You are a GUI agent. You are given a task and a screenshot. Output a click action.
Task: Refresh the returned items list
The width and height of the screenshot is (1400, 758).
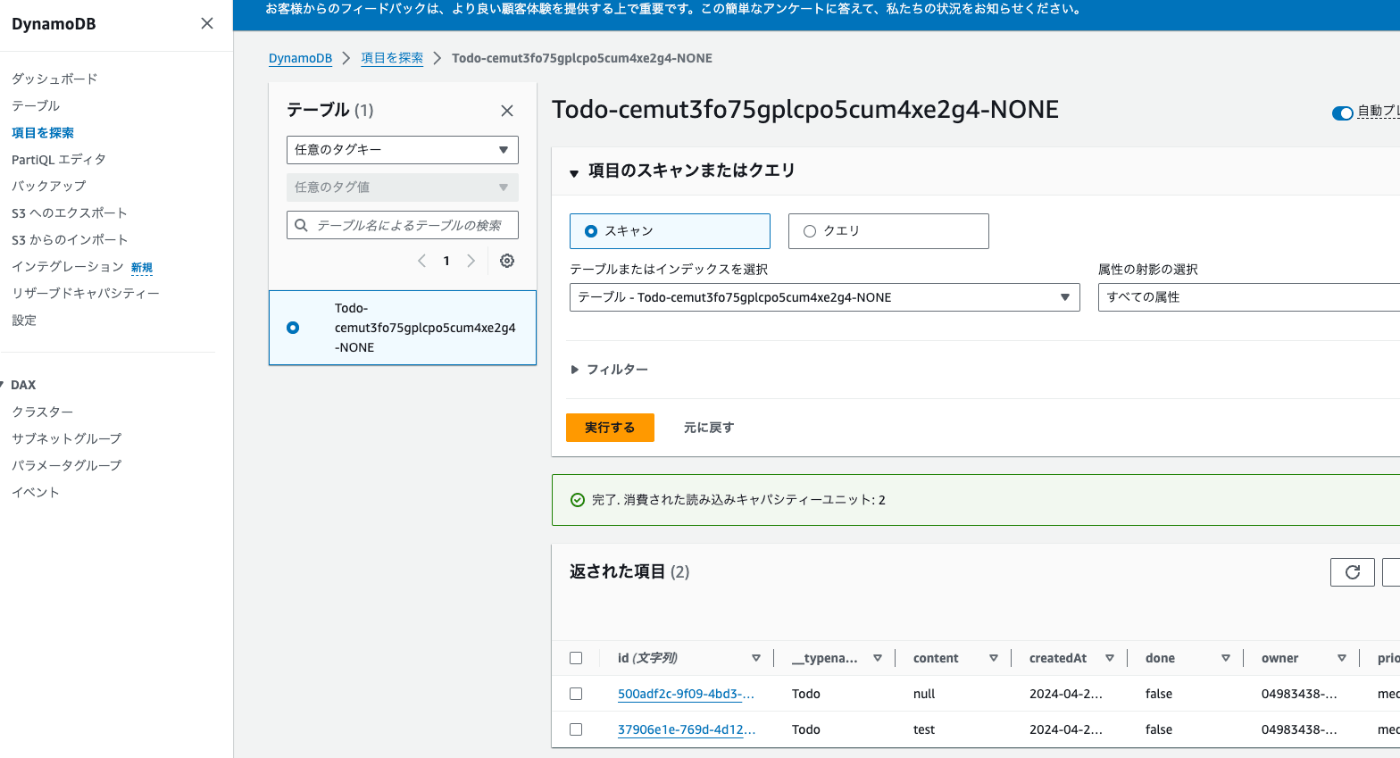tap(1352, 572)
